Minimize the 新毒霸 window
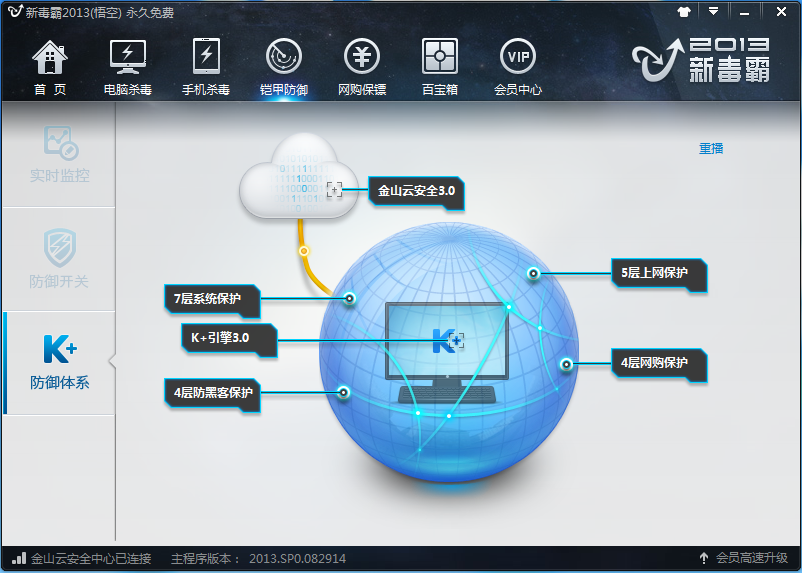The height and width of the screenshot is (573, 802). [744, 12]
